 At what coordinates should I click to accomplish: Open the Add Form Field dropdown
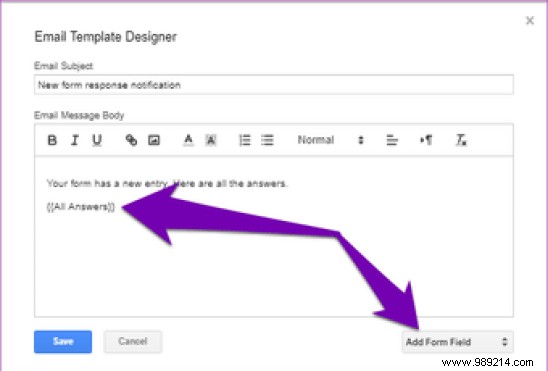click(457, 342)
